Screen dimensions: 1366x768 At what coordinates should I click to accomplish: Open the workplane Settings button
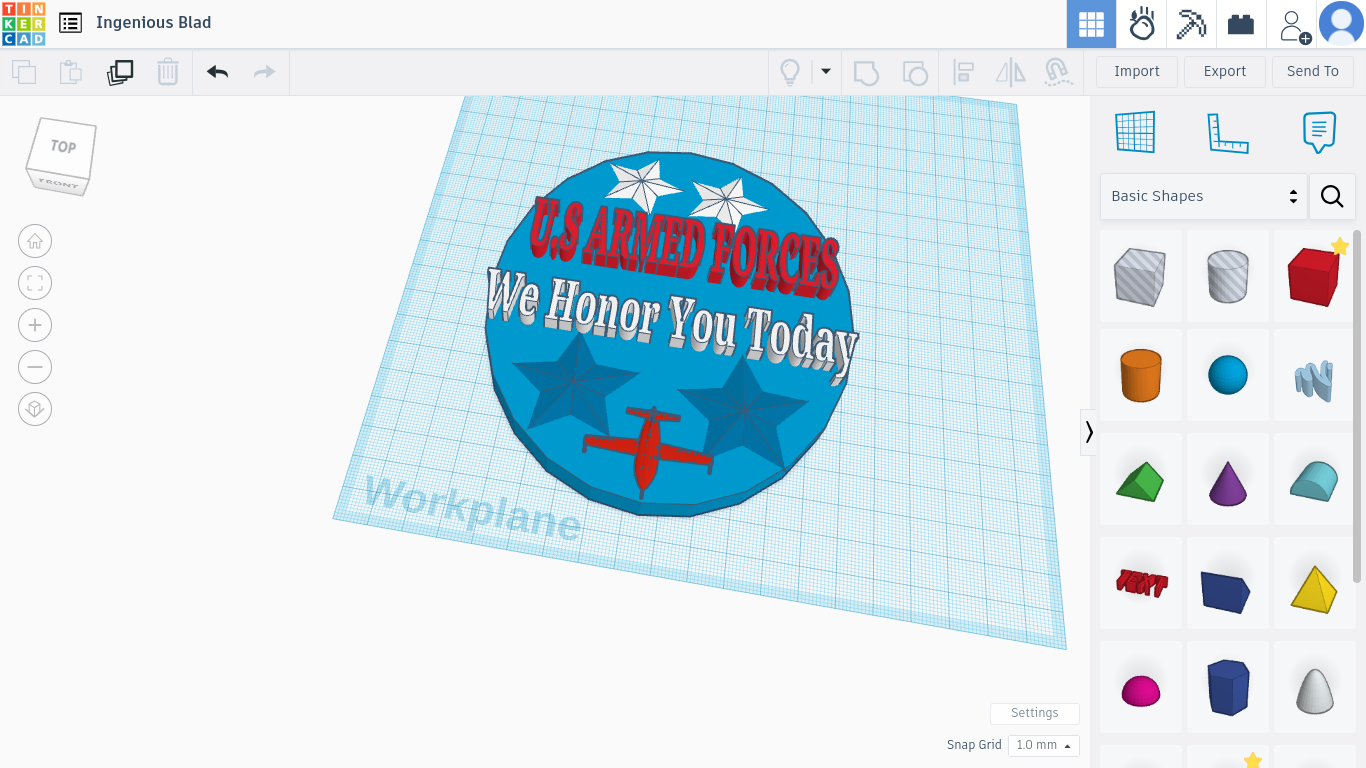click(x=1034, y=713)
